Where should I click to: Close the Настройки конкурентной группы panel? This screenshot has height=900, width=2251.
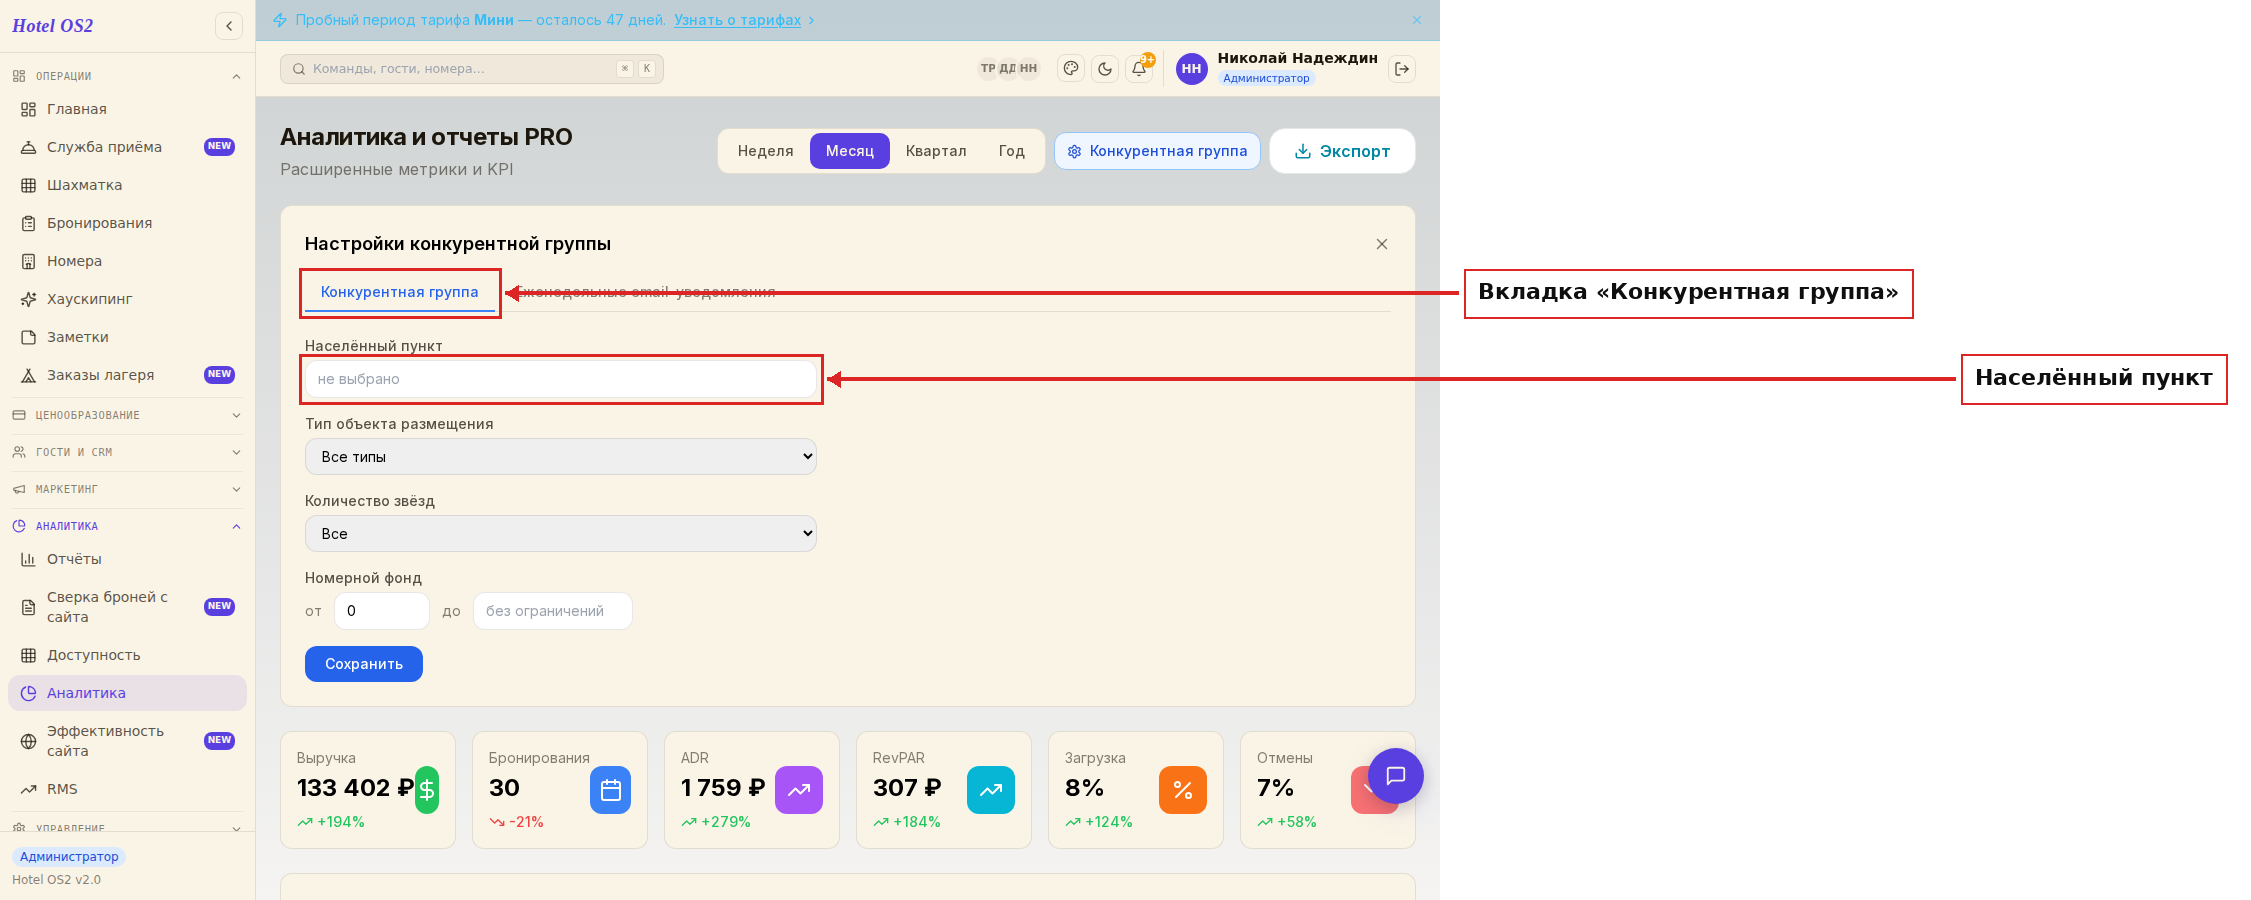(1382, 244)
